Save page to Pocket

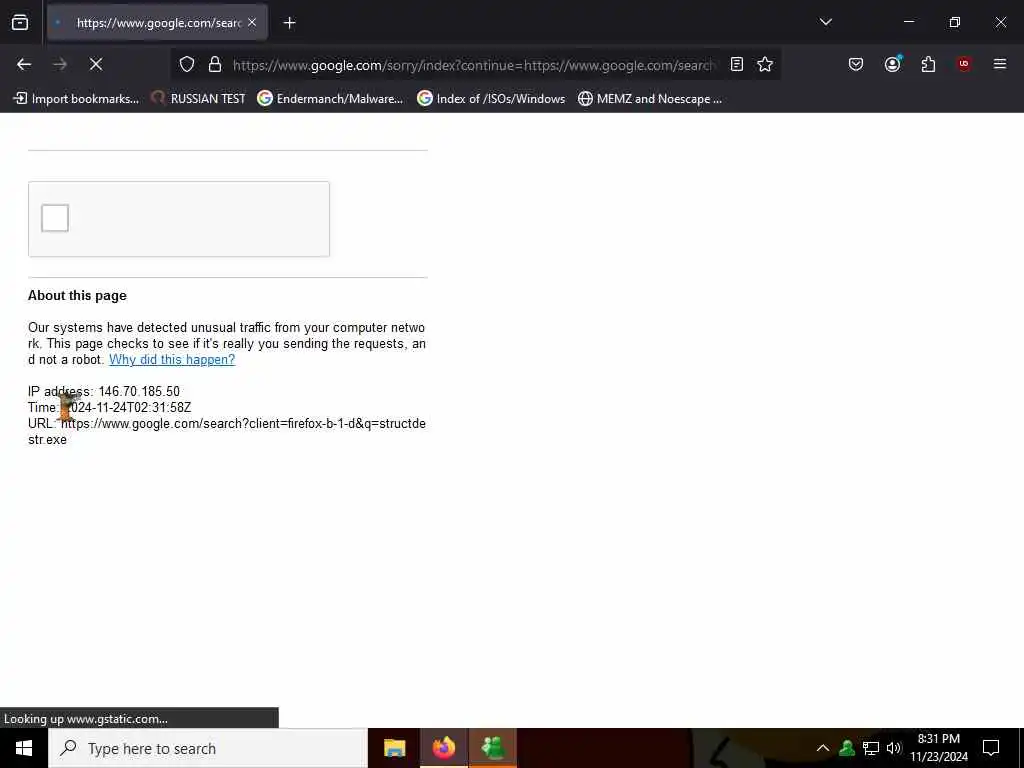click(856, 64)
